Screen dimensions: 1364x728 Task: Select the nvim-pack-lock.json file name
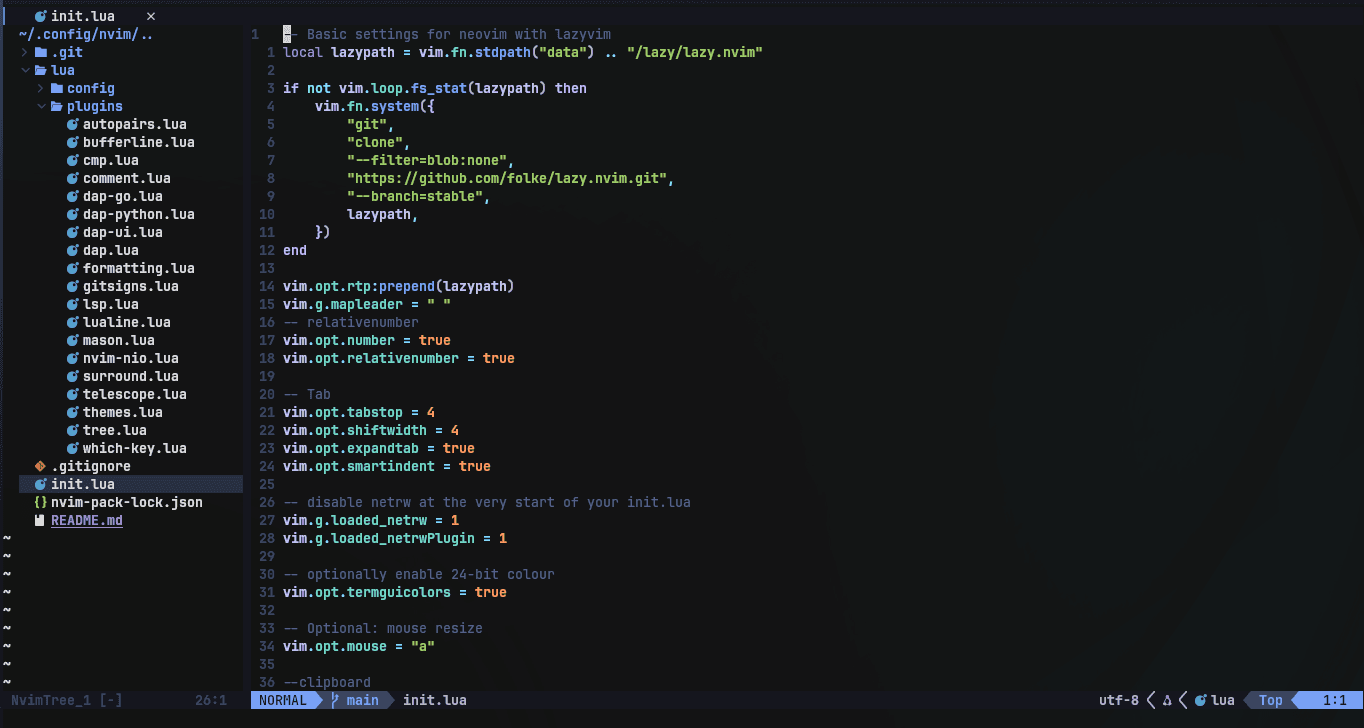pos(127,502)
